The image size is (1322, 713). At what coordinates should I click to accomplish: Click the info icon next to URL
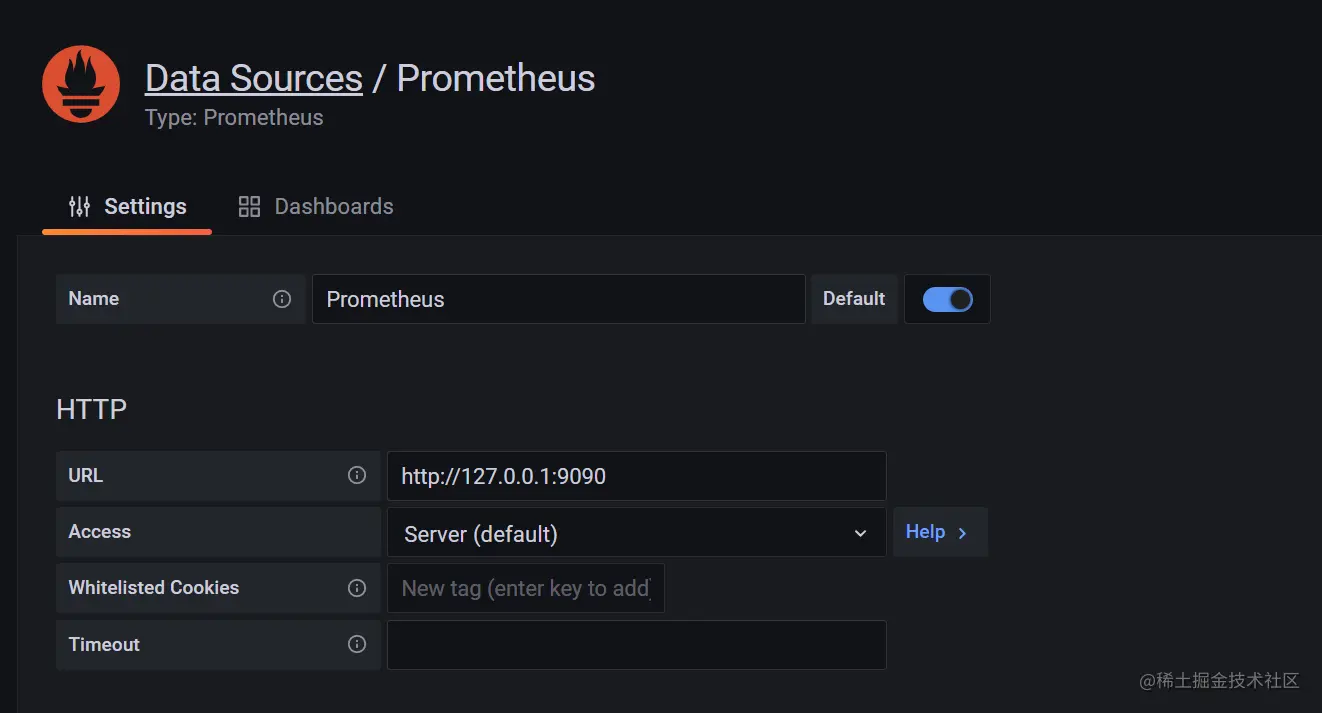[x=357, y=475]
